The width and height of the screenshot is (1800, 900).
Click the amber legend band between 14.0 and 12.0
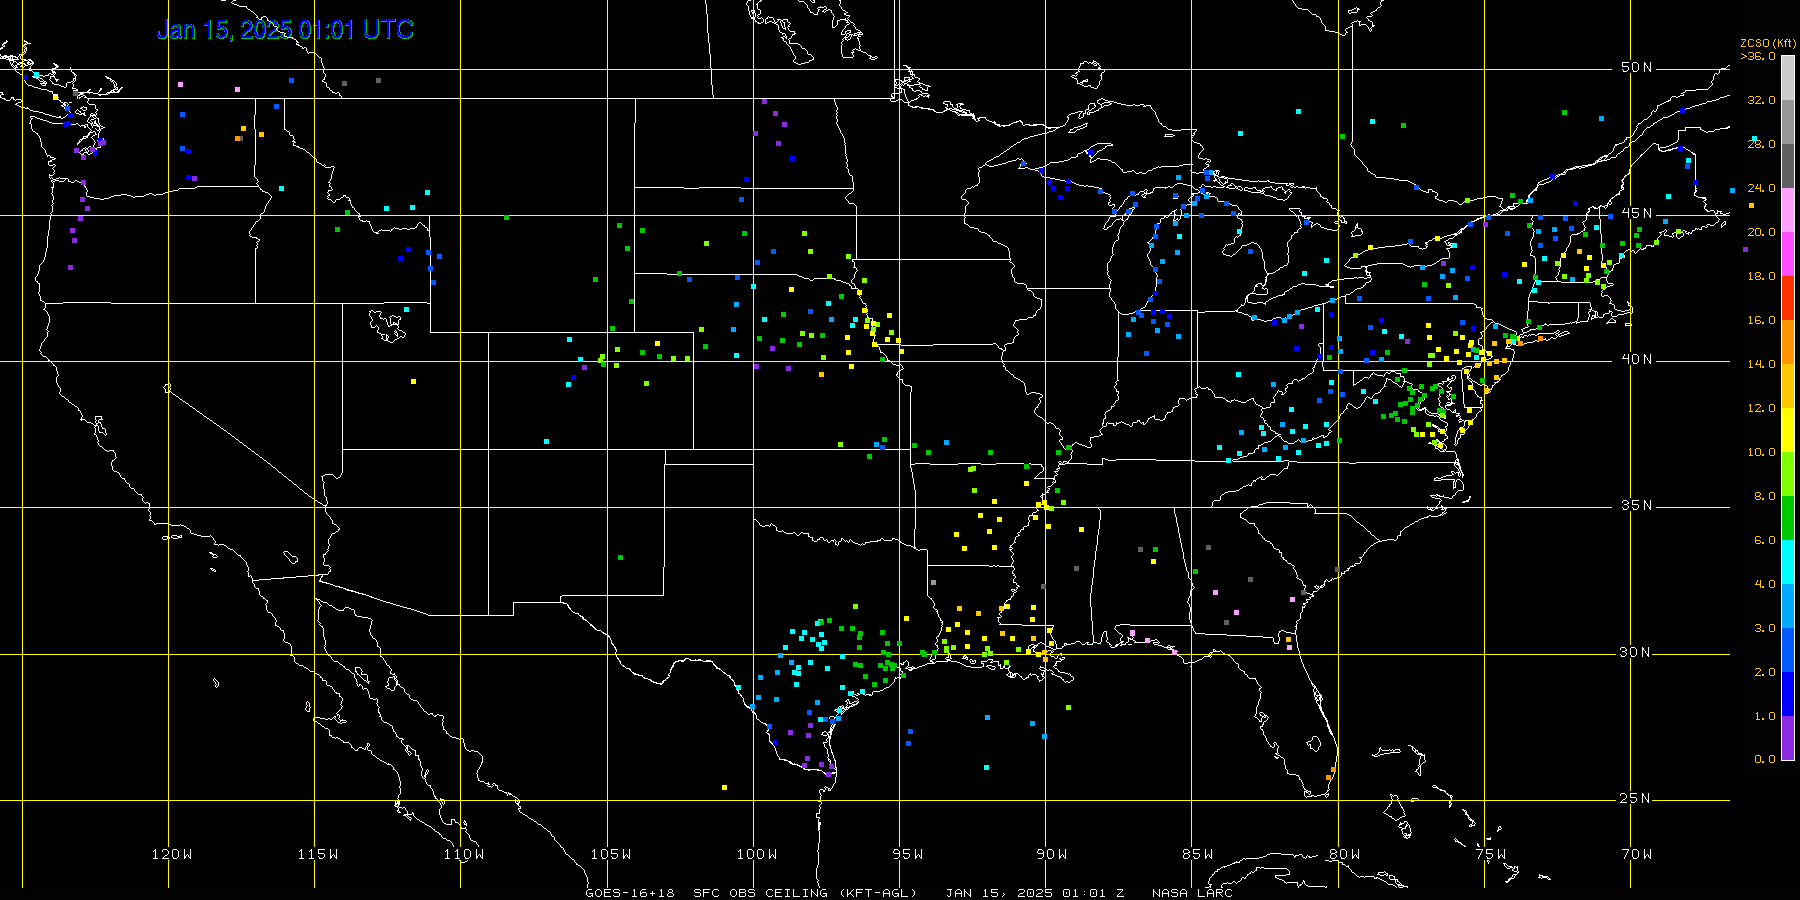[x=1788, y=386]
